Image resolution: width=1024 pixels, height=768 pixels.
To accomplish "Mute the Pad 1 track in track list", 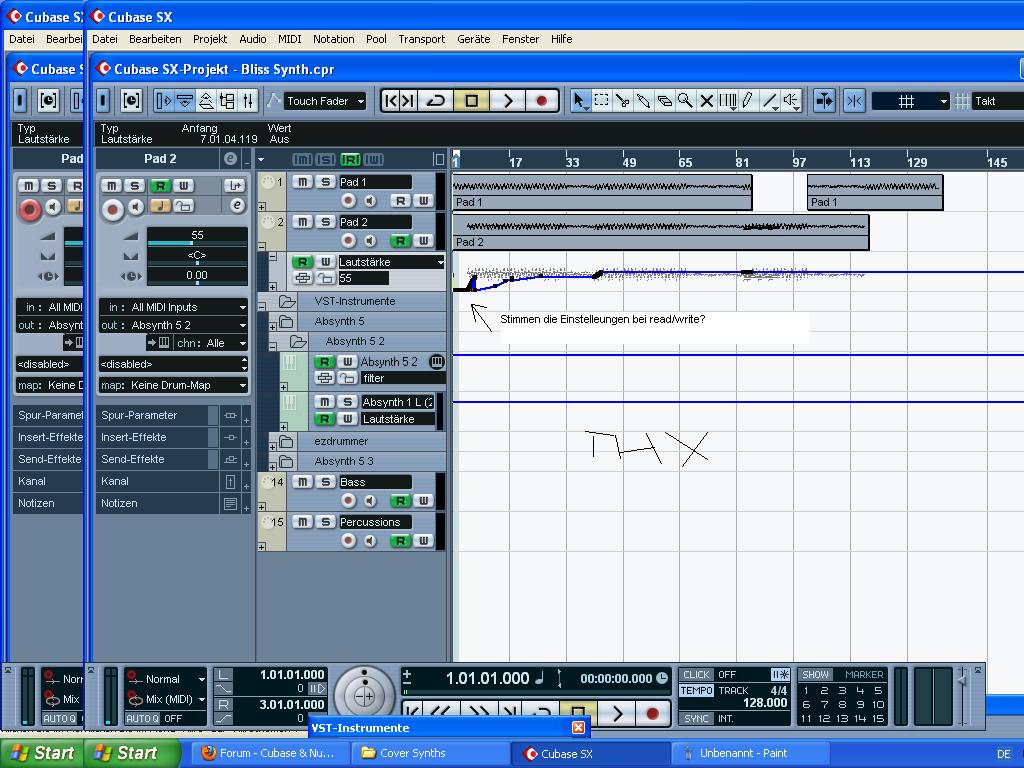I will [302, 182].
